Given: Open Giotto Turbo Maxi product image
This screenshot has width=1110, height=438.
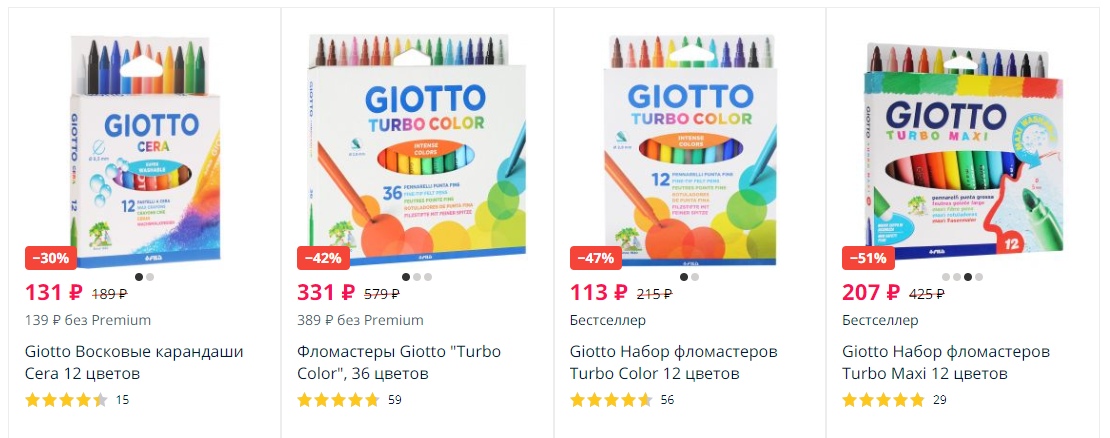Looking at the screenshot, I should click(x=963, y=150).
